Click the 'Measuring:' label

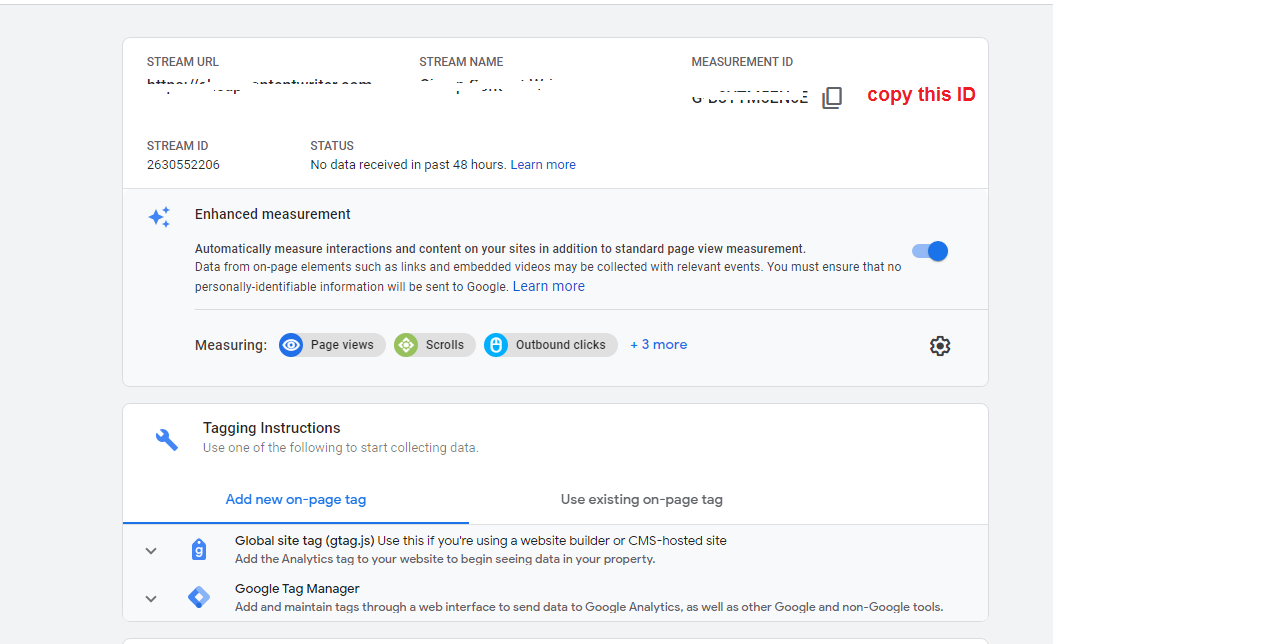click(x=231, y=345)
